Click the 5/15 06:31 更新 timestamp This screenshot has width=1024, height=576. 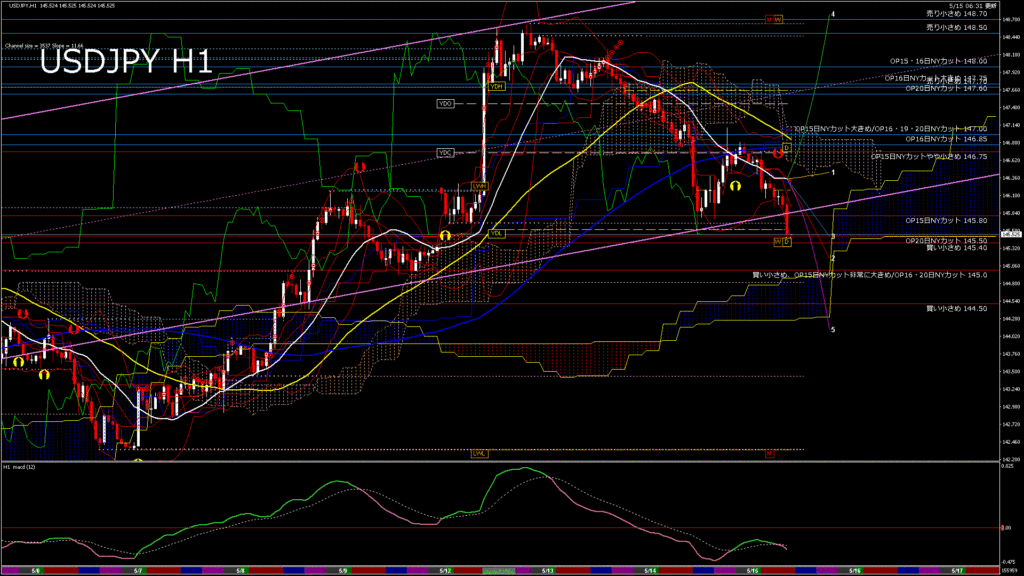click(972, 5)
